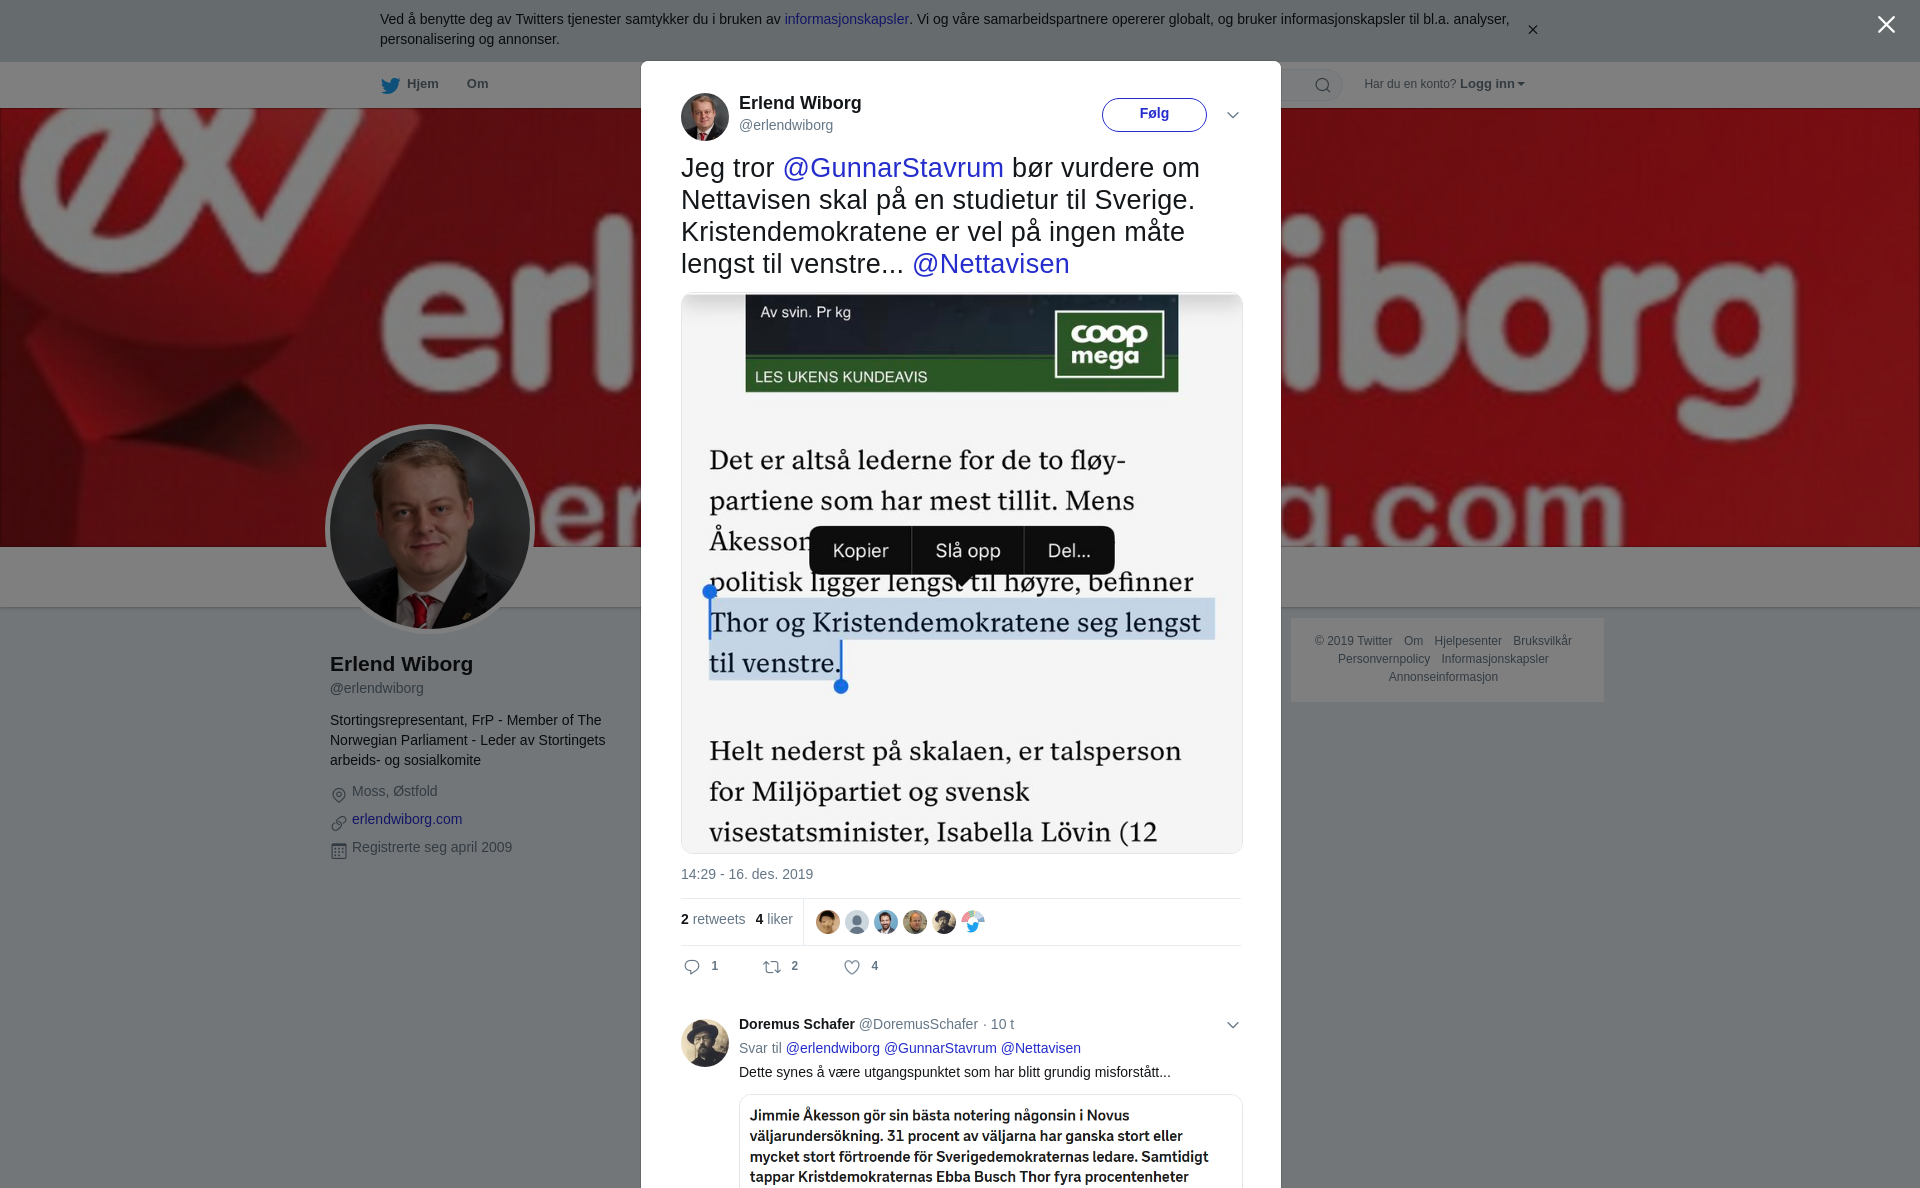Open Erlend Wiborg's small avatar in tweet

[x=705, y=117]
